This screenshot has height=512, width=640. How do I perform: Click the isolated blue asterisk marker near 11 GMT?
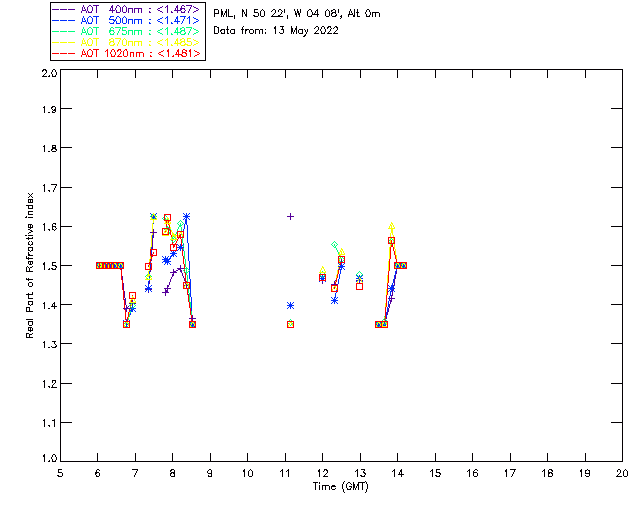click(290, 305)
